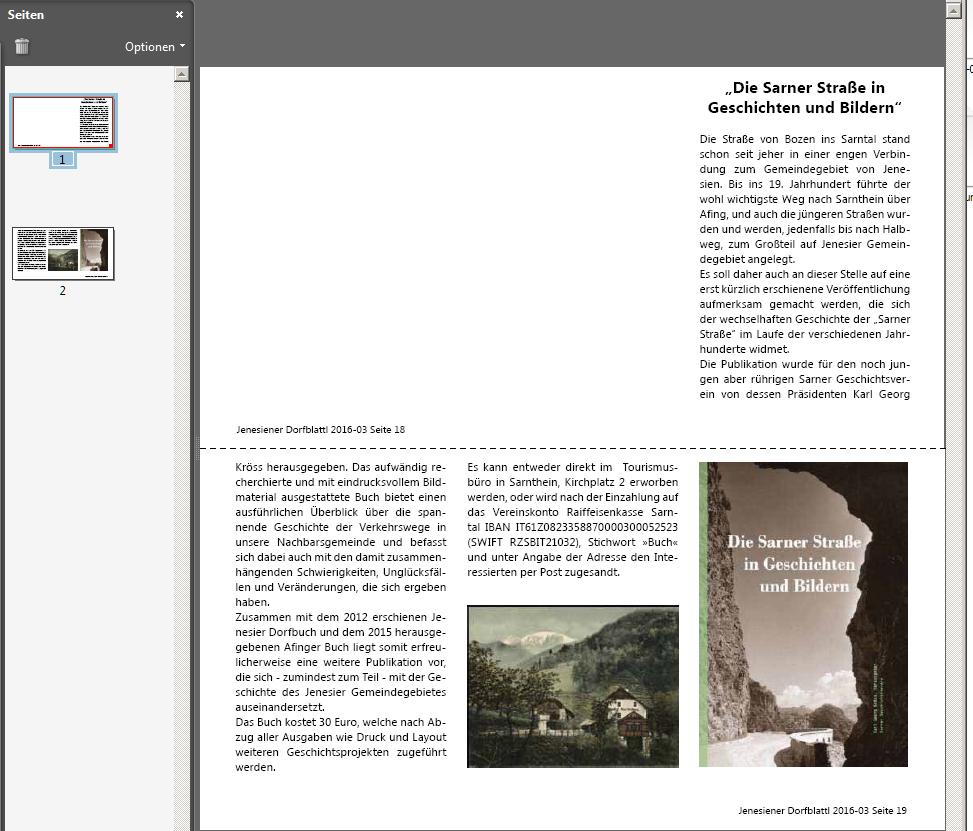Expand the Optionen disclosure triangle
The width and height of the screenshot is (973, 831).
(x=181, y=46)
